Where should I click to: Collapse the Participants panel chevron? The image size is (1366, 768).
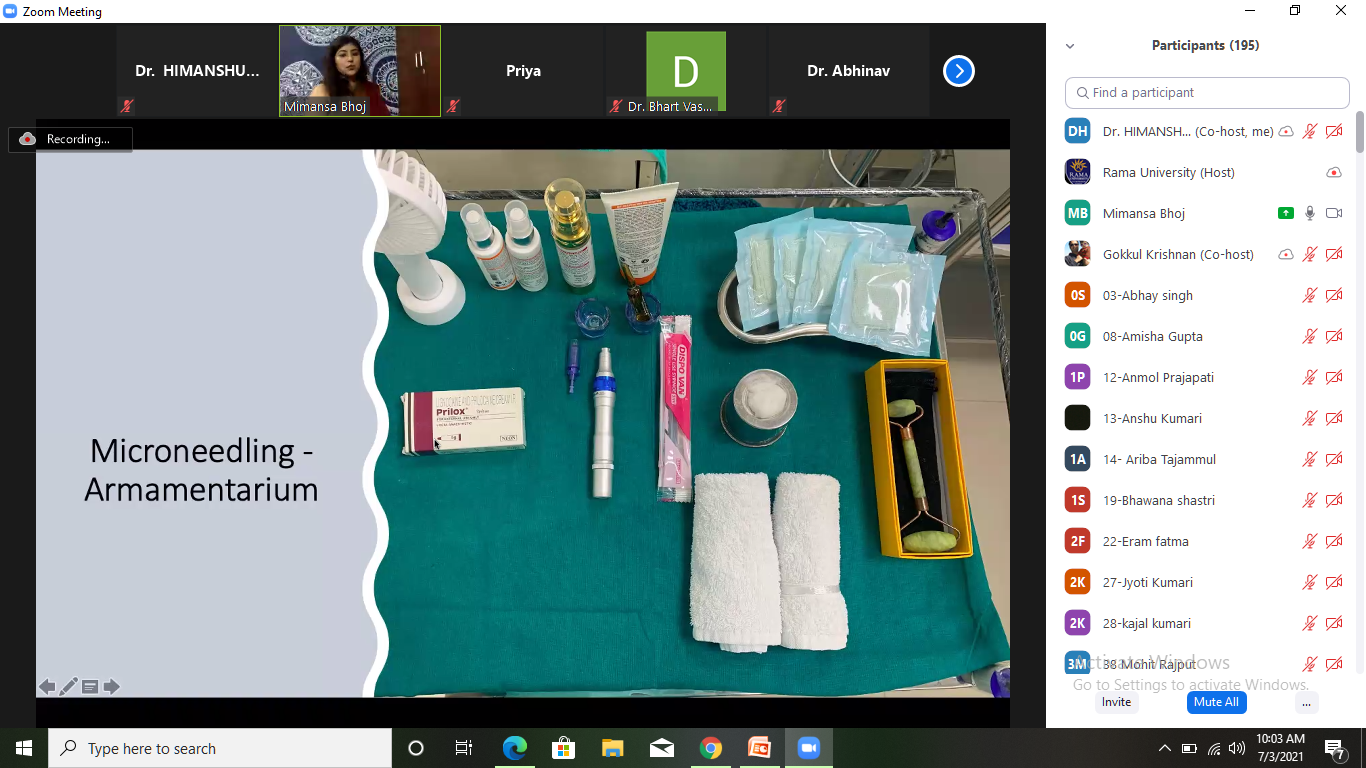(1070, 46)
